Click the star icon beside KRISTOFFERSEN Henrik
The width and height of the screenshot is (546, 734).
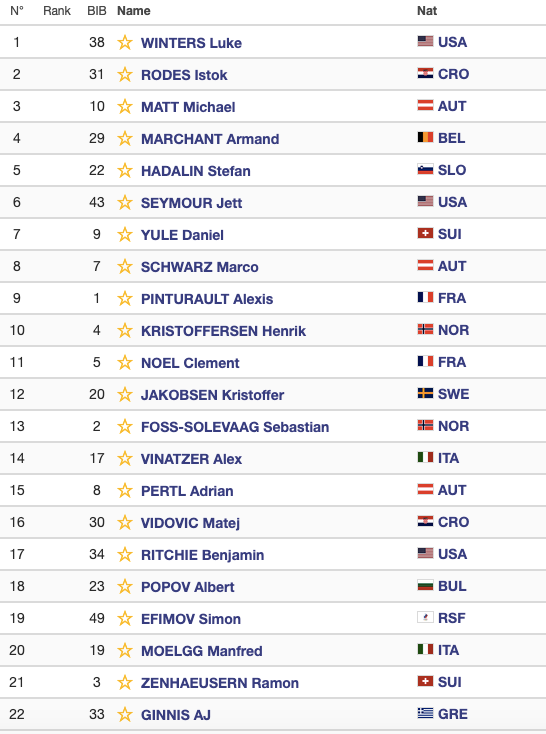click(125, 330)
